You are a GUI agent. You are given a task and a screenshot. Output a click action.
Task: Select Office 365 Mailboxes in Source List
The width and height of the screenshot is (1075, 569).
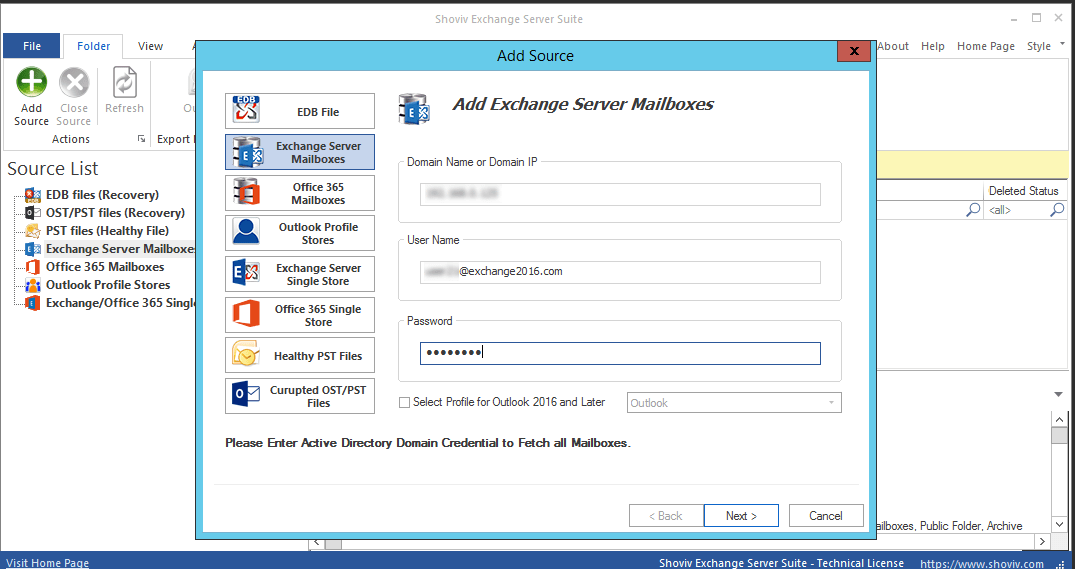click(x=105, y=267)
